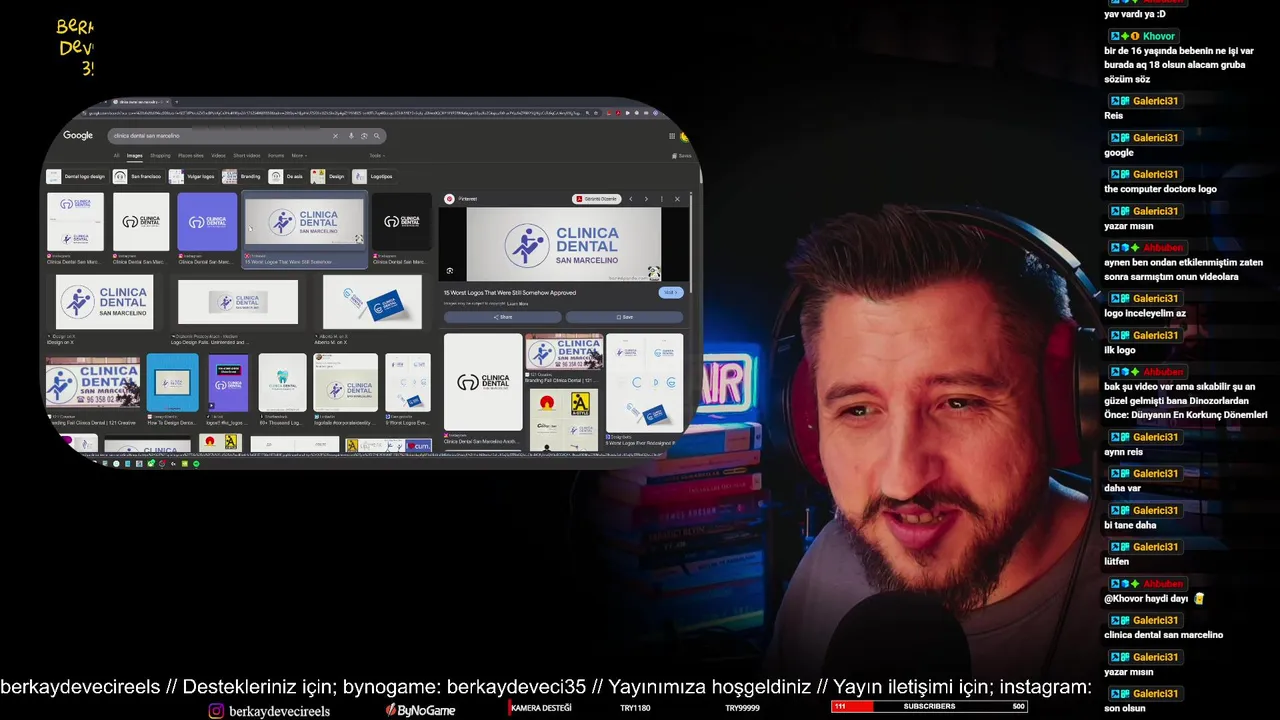Filter by the Design chip
Screen dimensions: 1280x720
[328, 177]
